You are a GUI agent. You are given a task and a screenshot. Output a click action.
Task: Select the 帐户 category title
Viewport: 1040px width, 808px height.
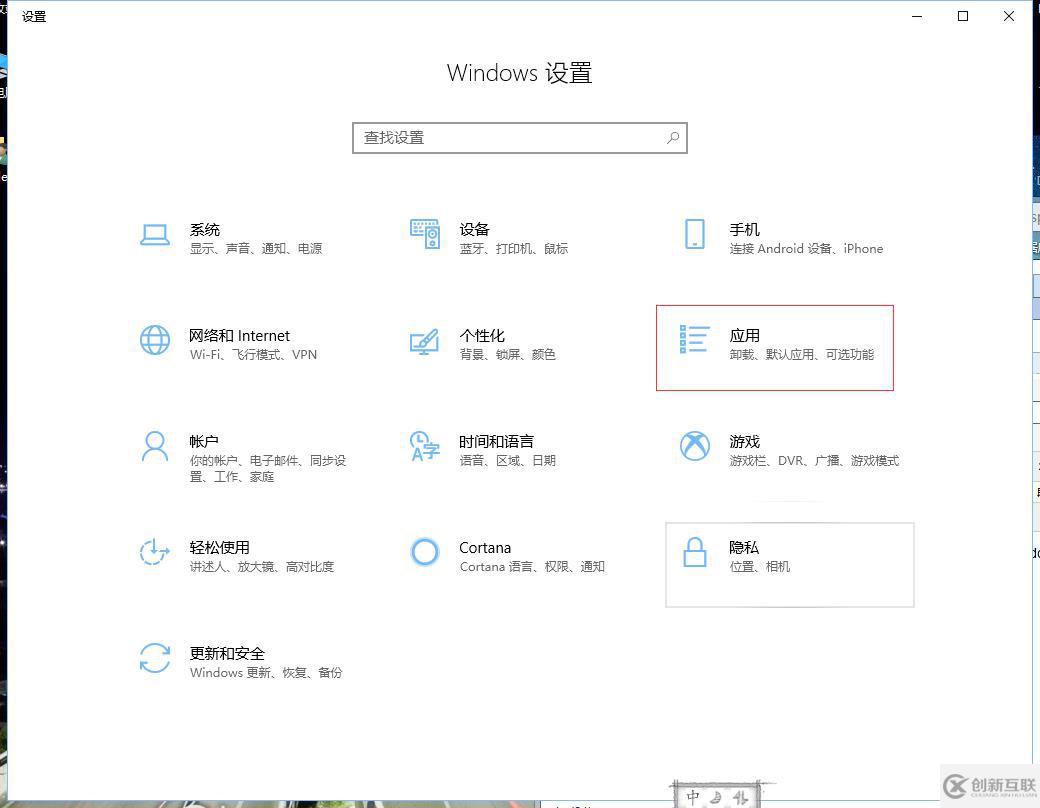point(204,441)
